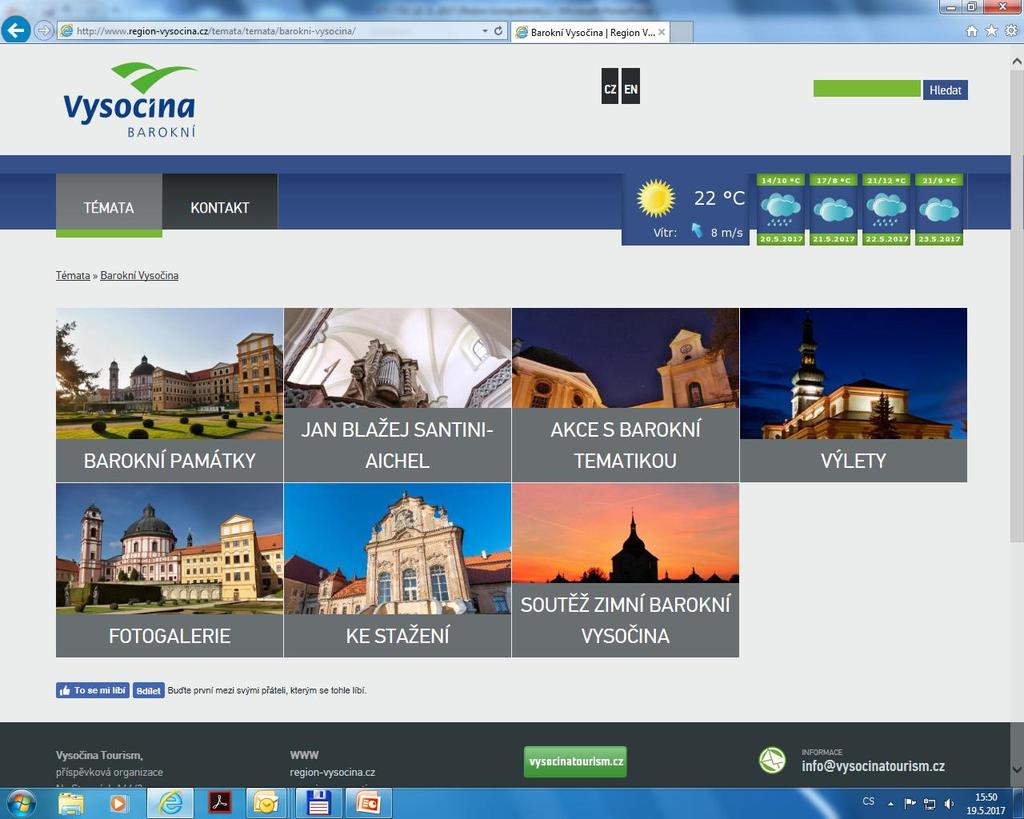Open the network tray icon

[x=929, y=804]
